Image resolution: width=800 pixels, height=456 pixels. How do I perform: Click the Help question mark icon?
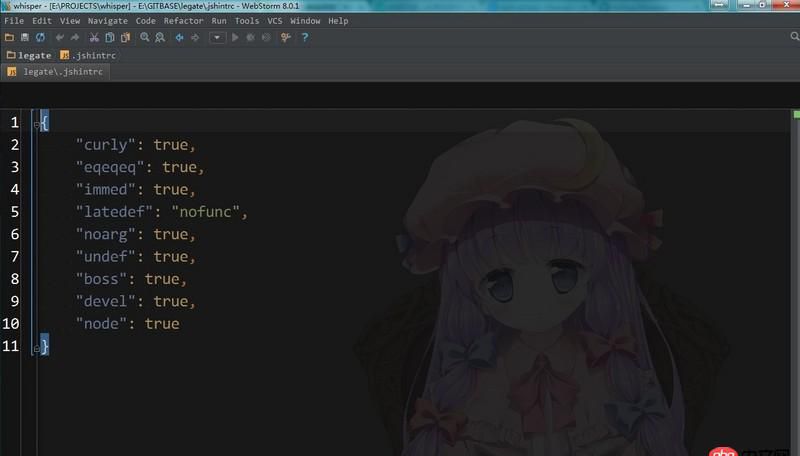305,37
